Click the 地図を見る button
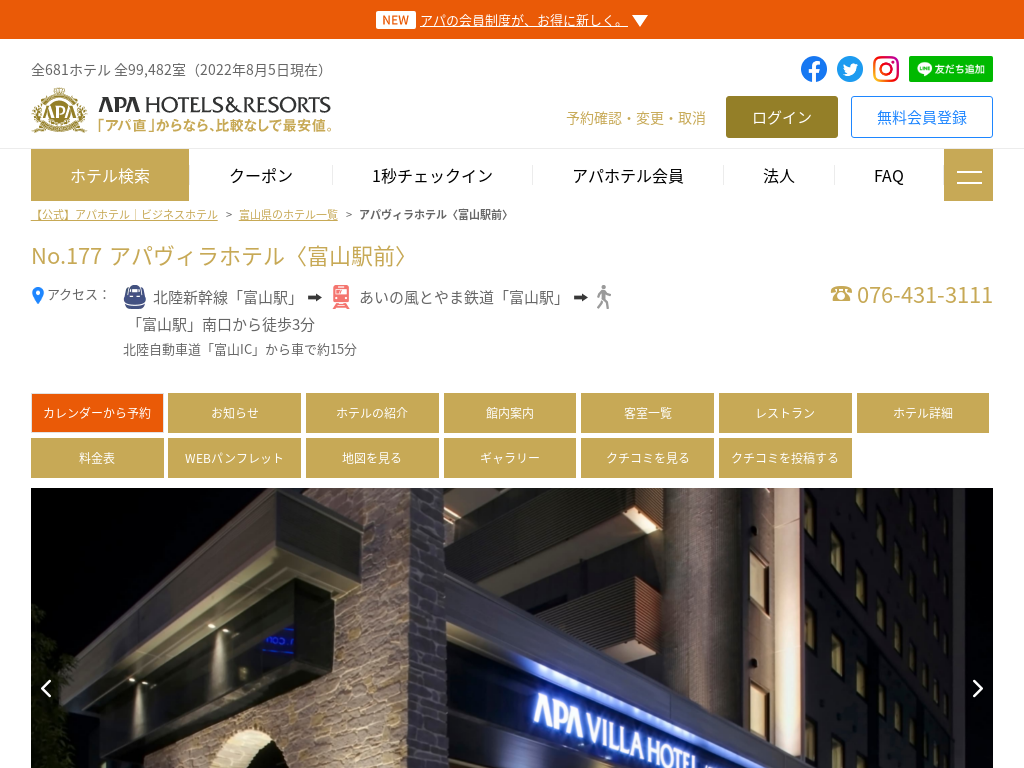This screenshot has width=1024, height=768. 372,458
